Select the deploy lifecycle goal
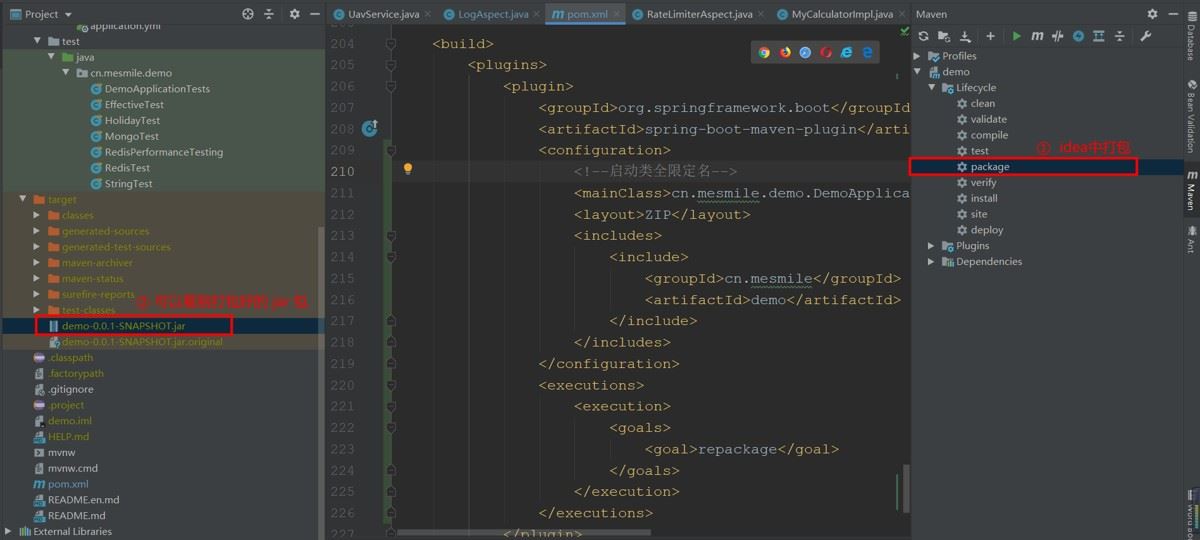The width and height of the screenshot is (1200, 540). coord(986,230)
